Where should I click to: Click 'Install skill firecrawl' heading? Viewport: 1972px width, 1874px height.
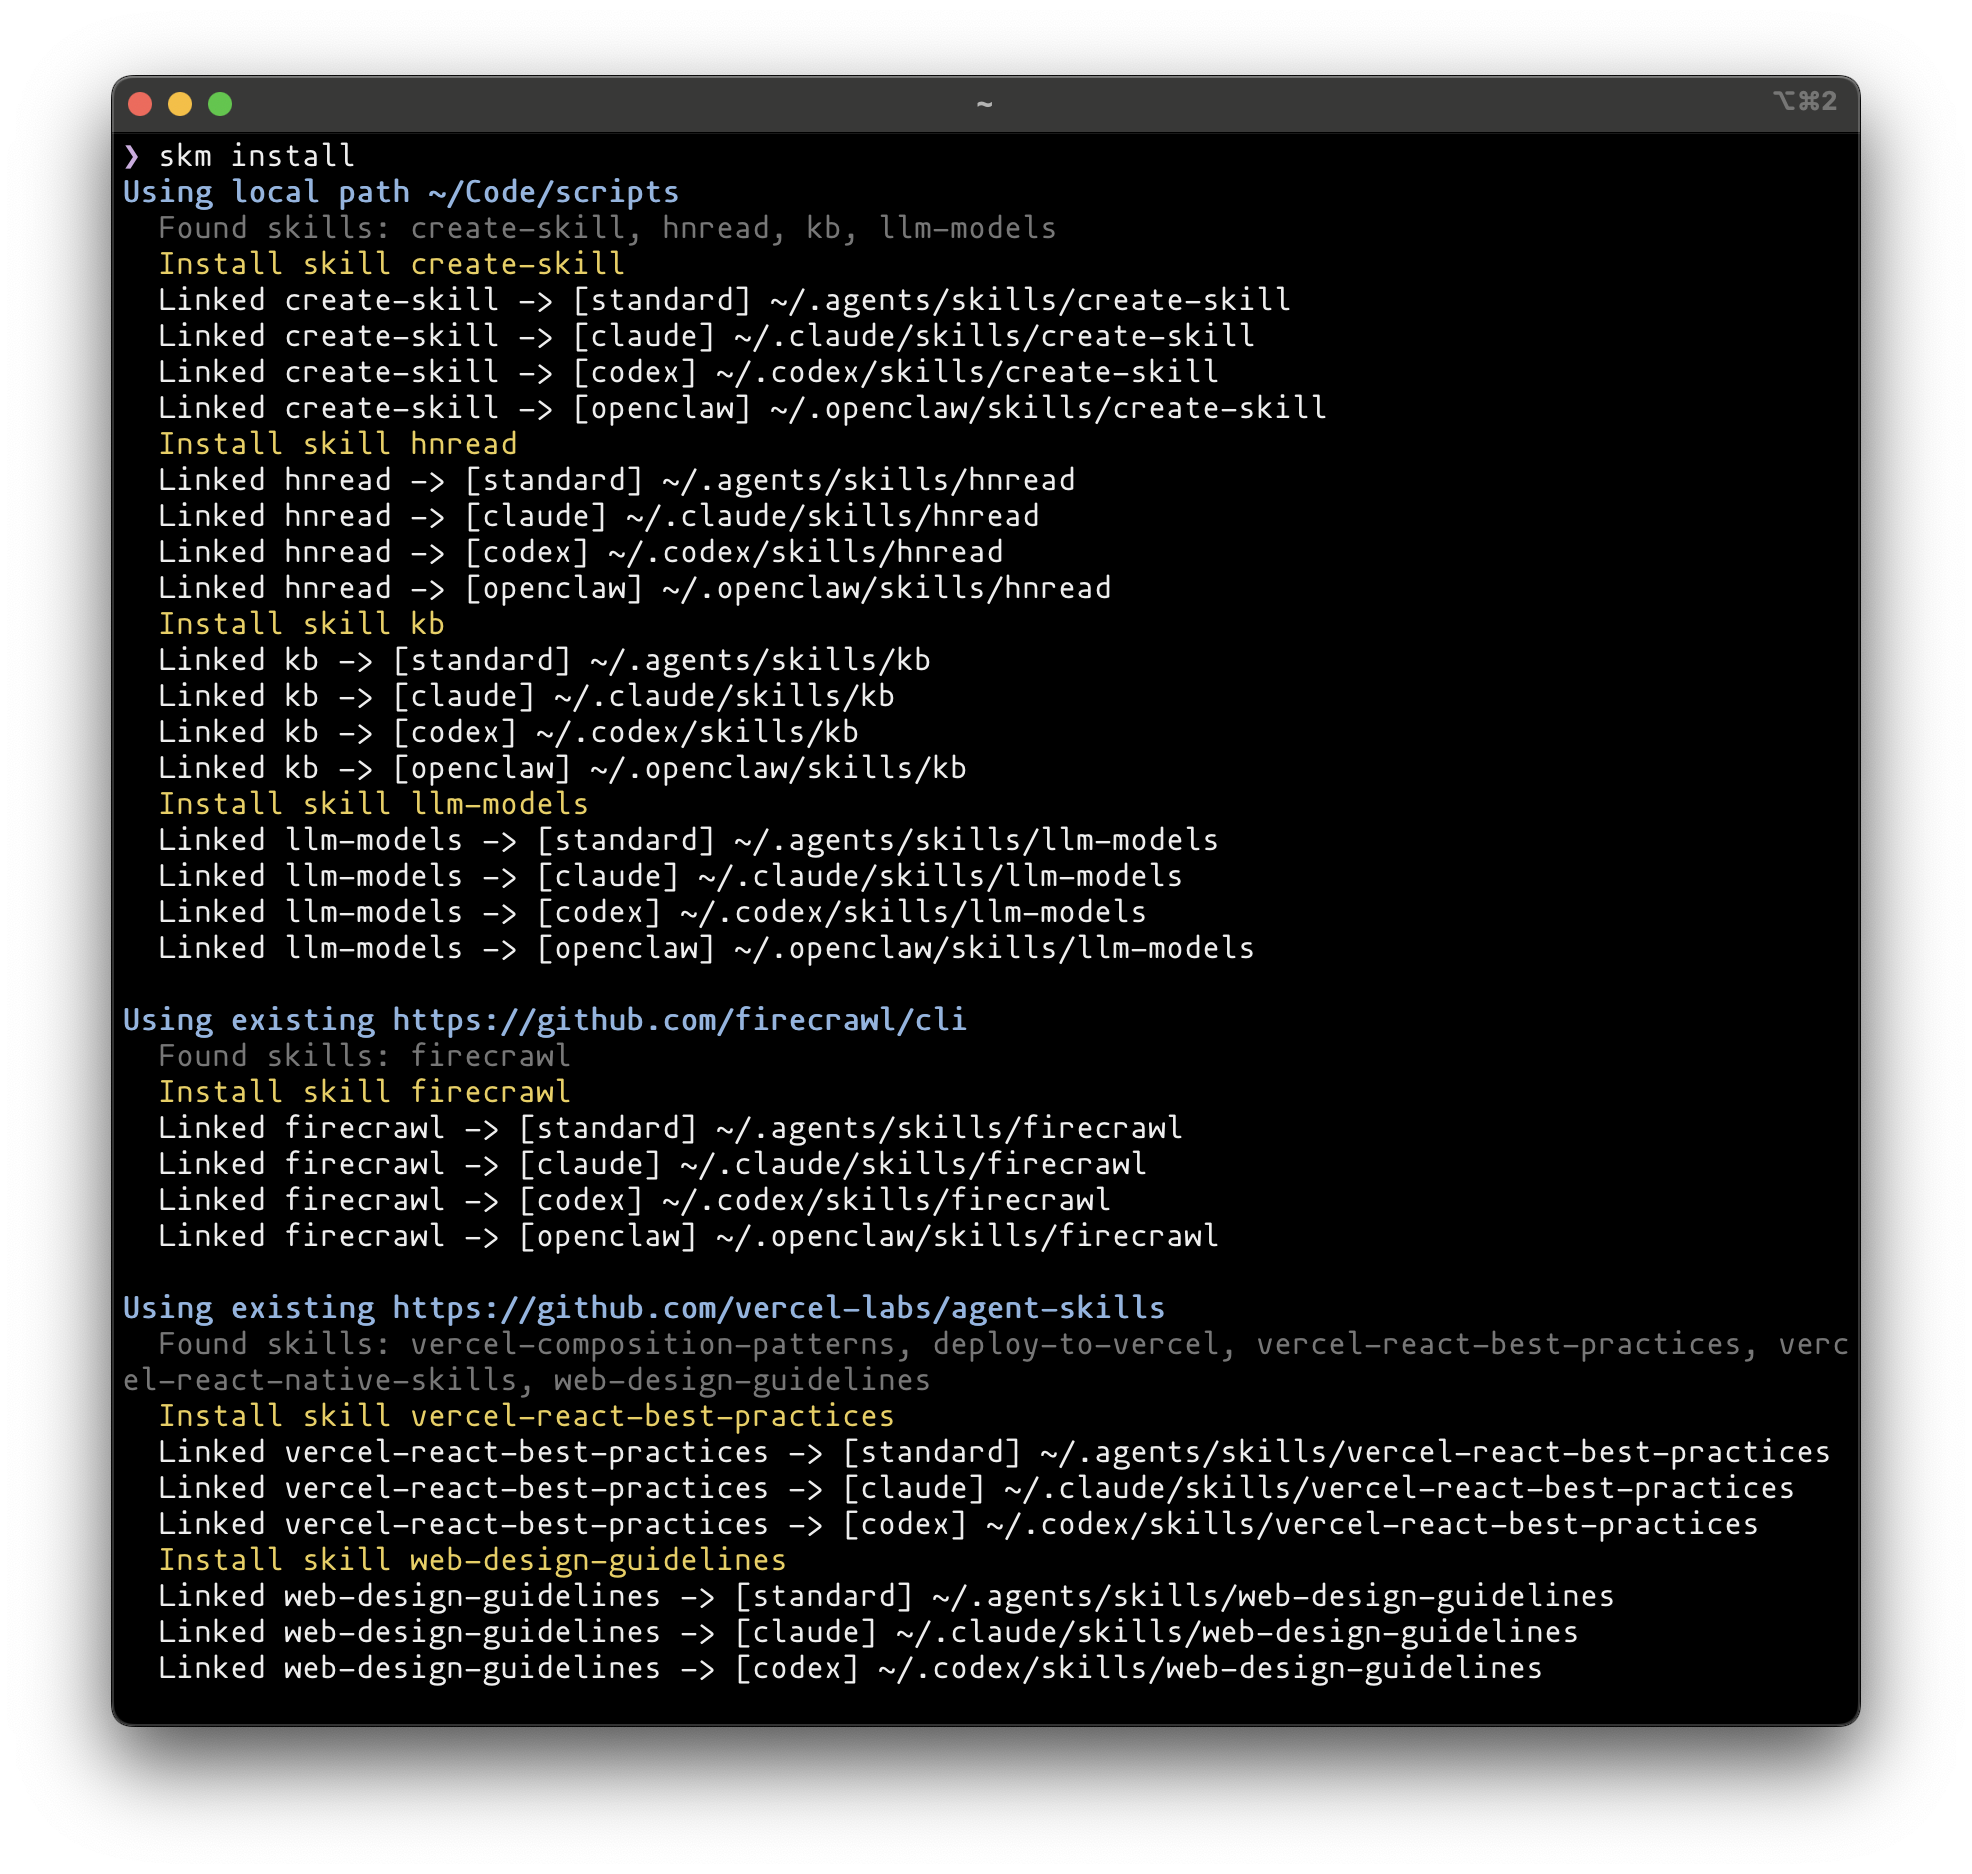(x=364, y=1092)
